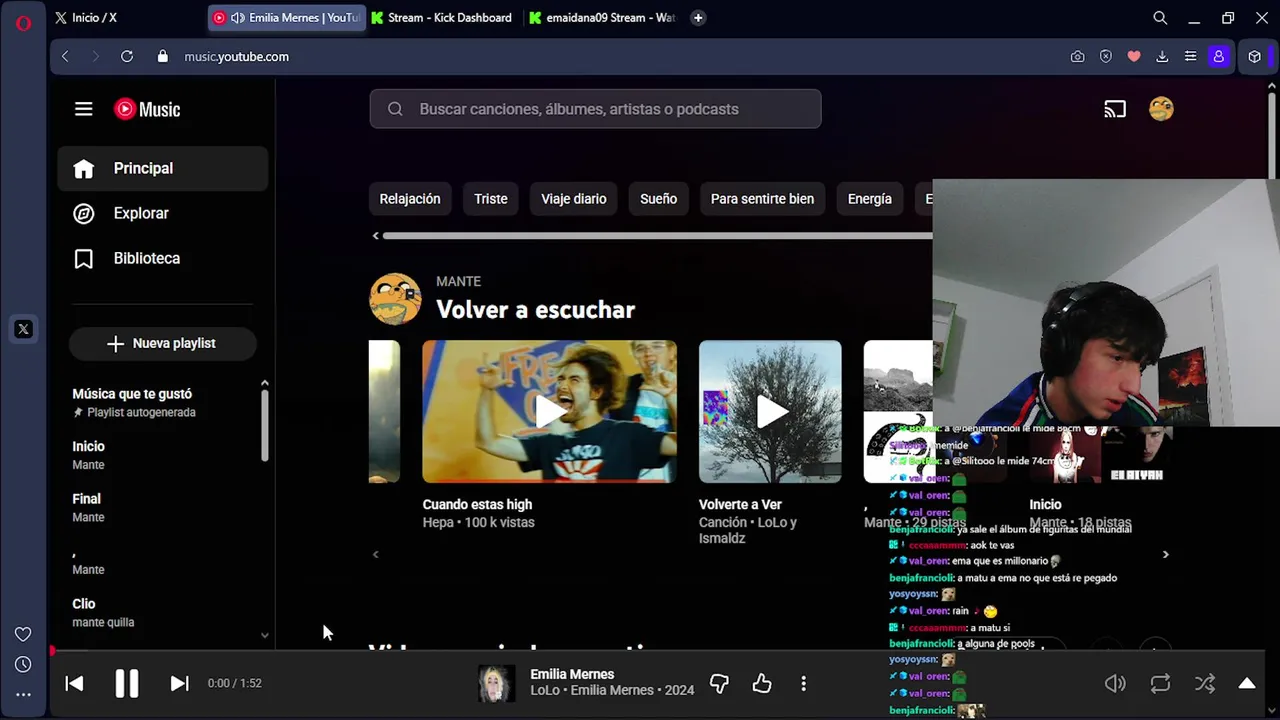Image resolution: width=1280 pixels, height=720 pixels.
Task: Open a new browser tab
Action: click(698, 18)
